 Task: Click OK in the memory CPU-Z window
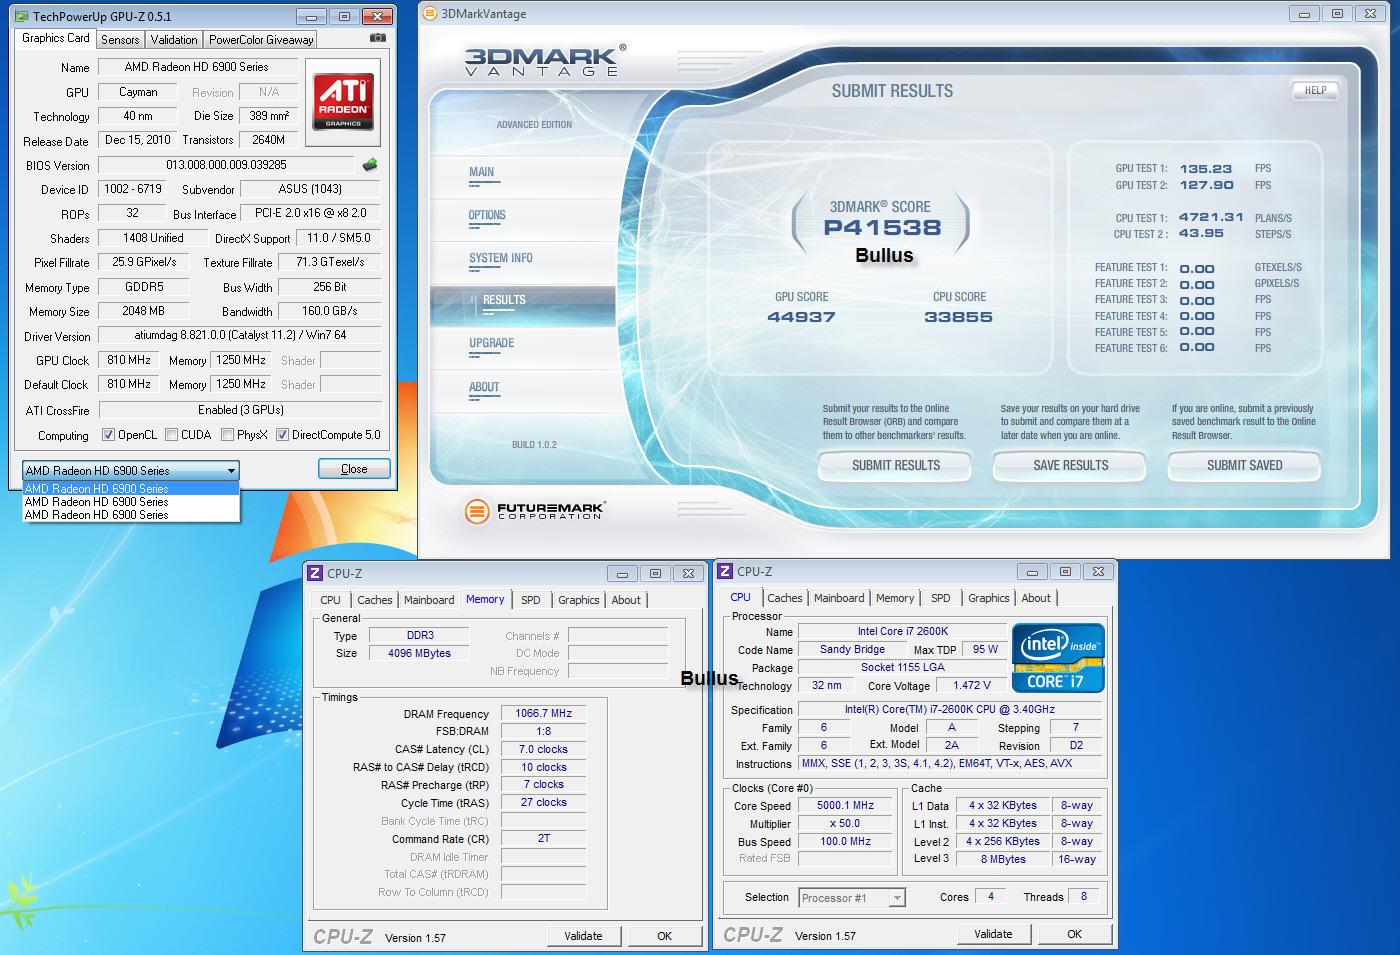tap(664, 936)
